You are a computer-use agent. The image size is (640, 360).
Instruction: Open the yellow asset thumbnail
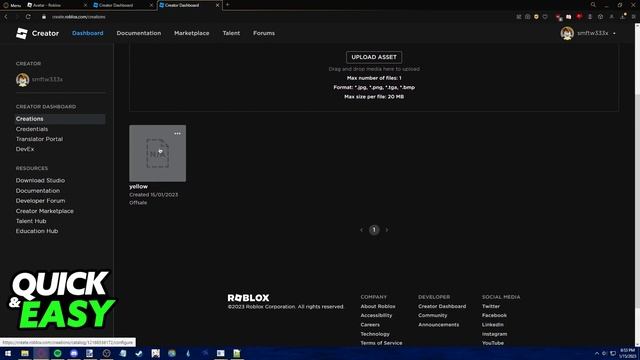click(x=158, y=153)
